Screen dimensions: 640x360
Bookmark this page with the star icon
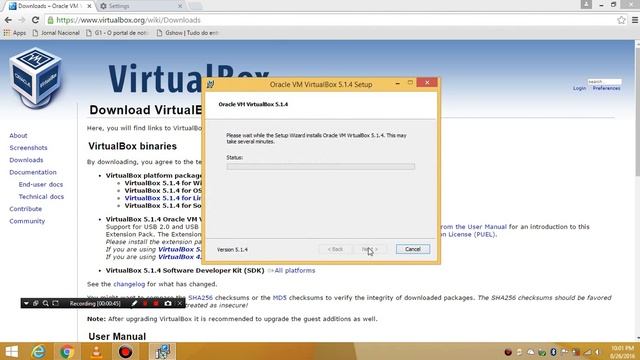[x=621, y=20]
